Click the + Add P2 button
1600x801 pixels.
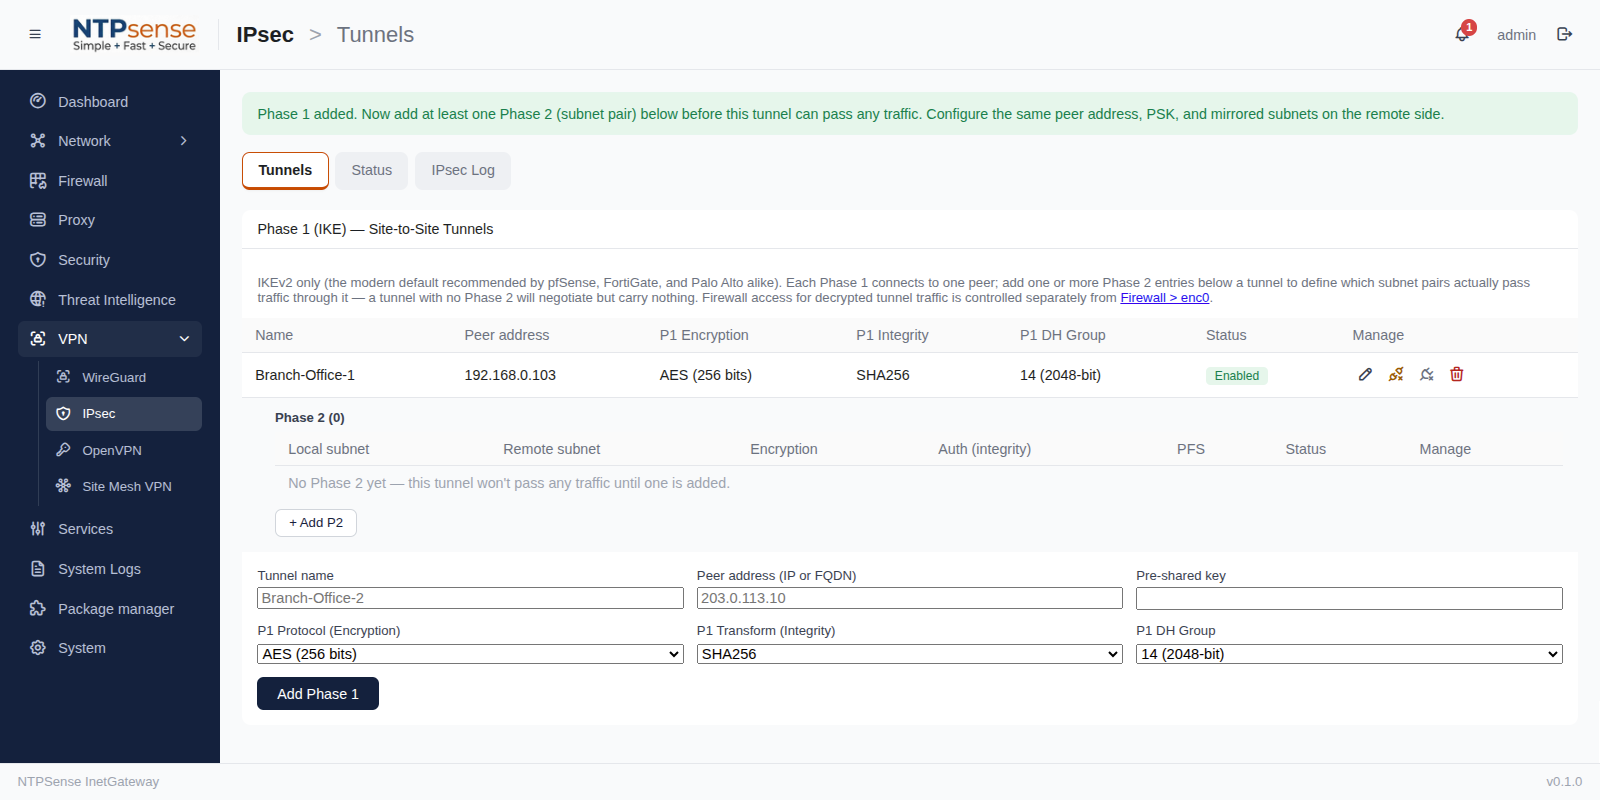[x=316, y=523]
